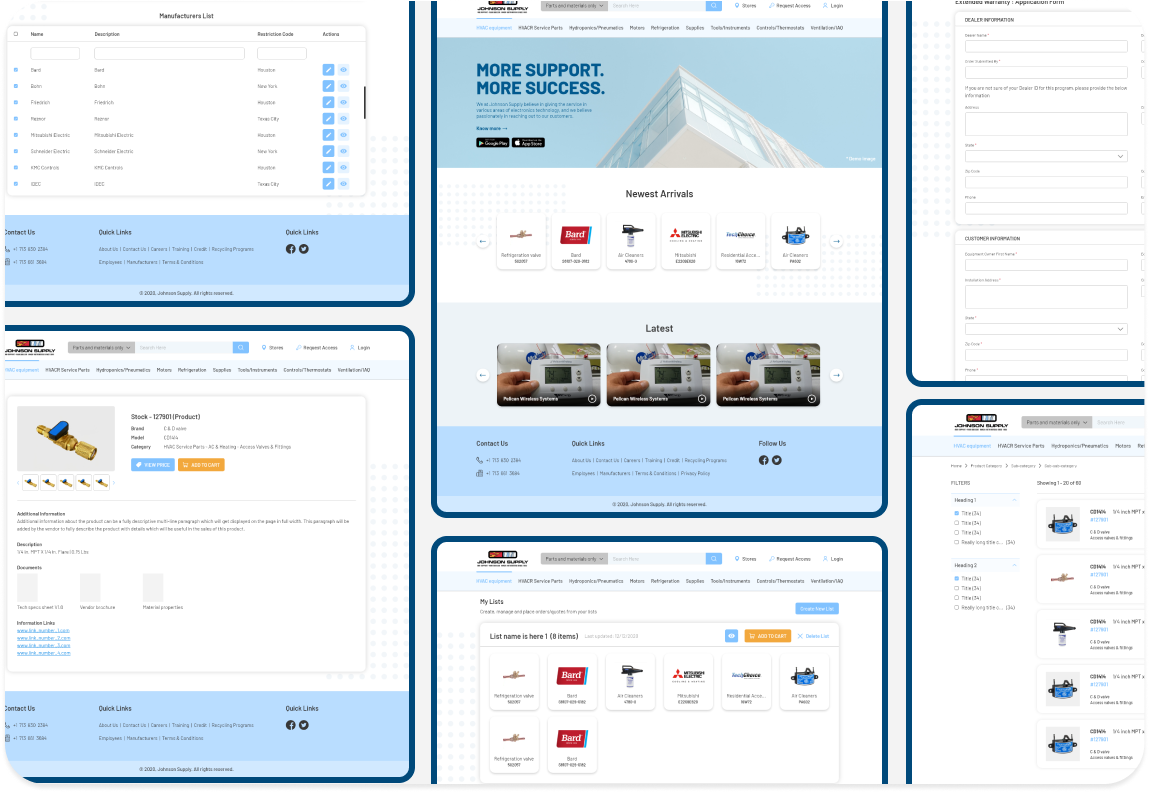Uncheck the Reznor row checkbox
Image resolution: width=1150 pixels, height=793 pixels.
[16, 118]
